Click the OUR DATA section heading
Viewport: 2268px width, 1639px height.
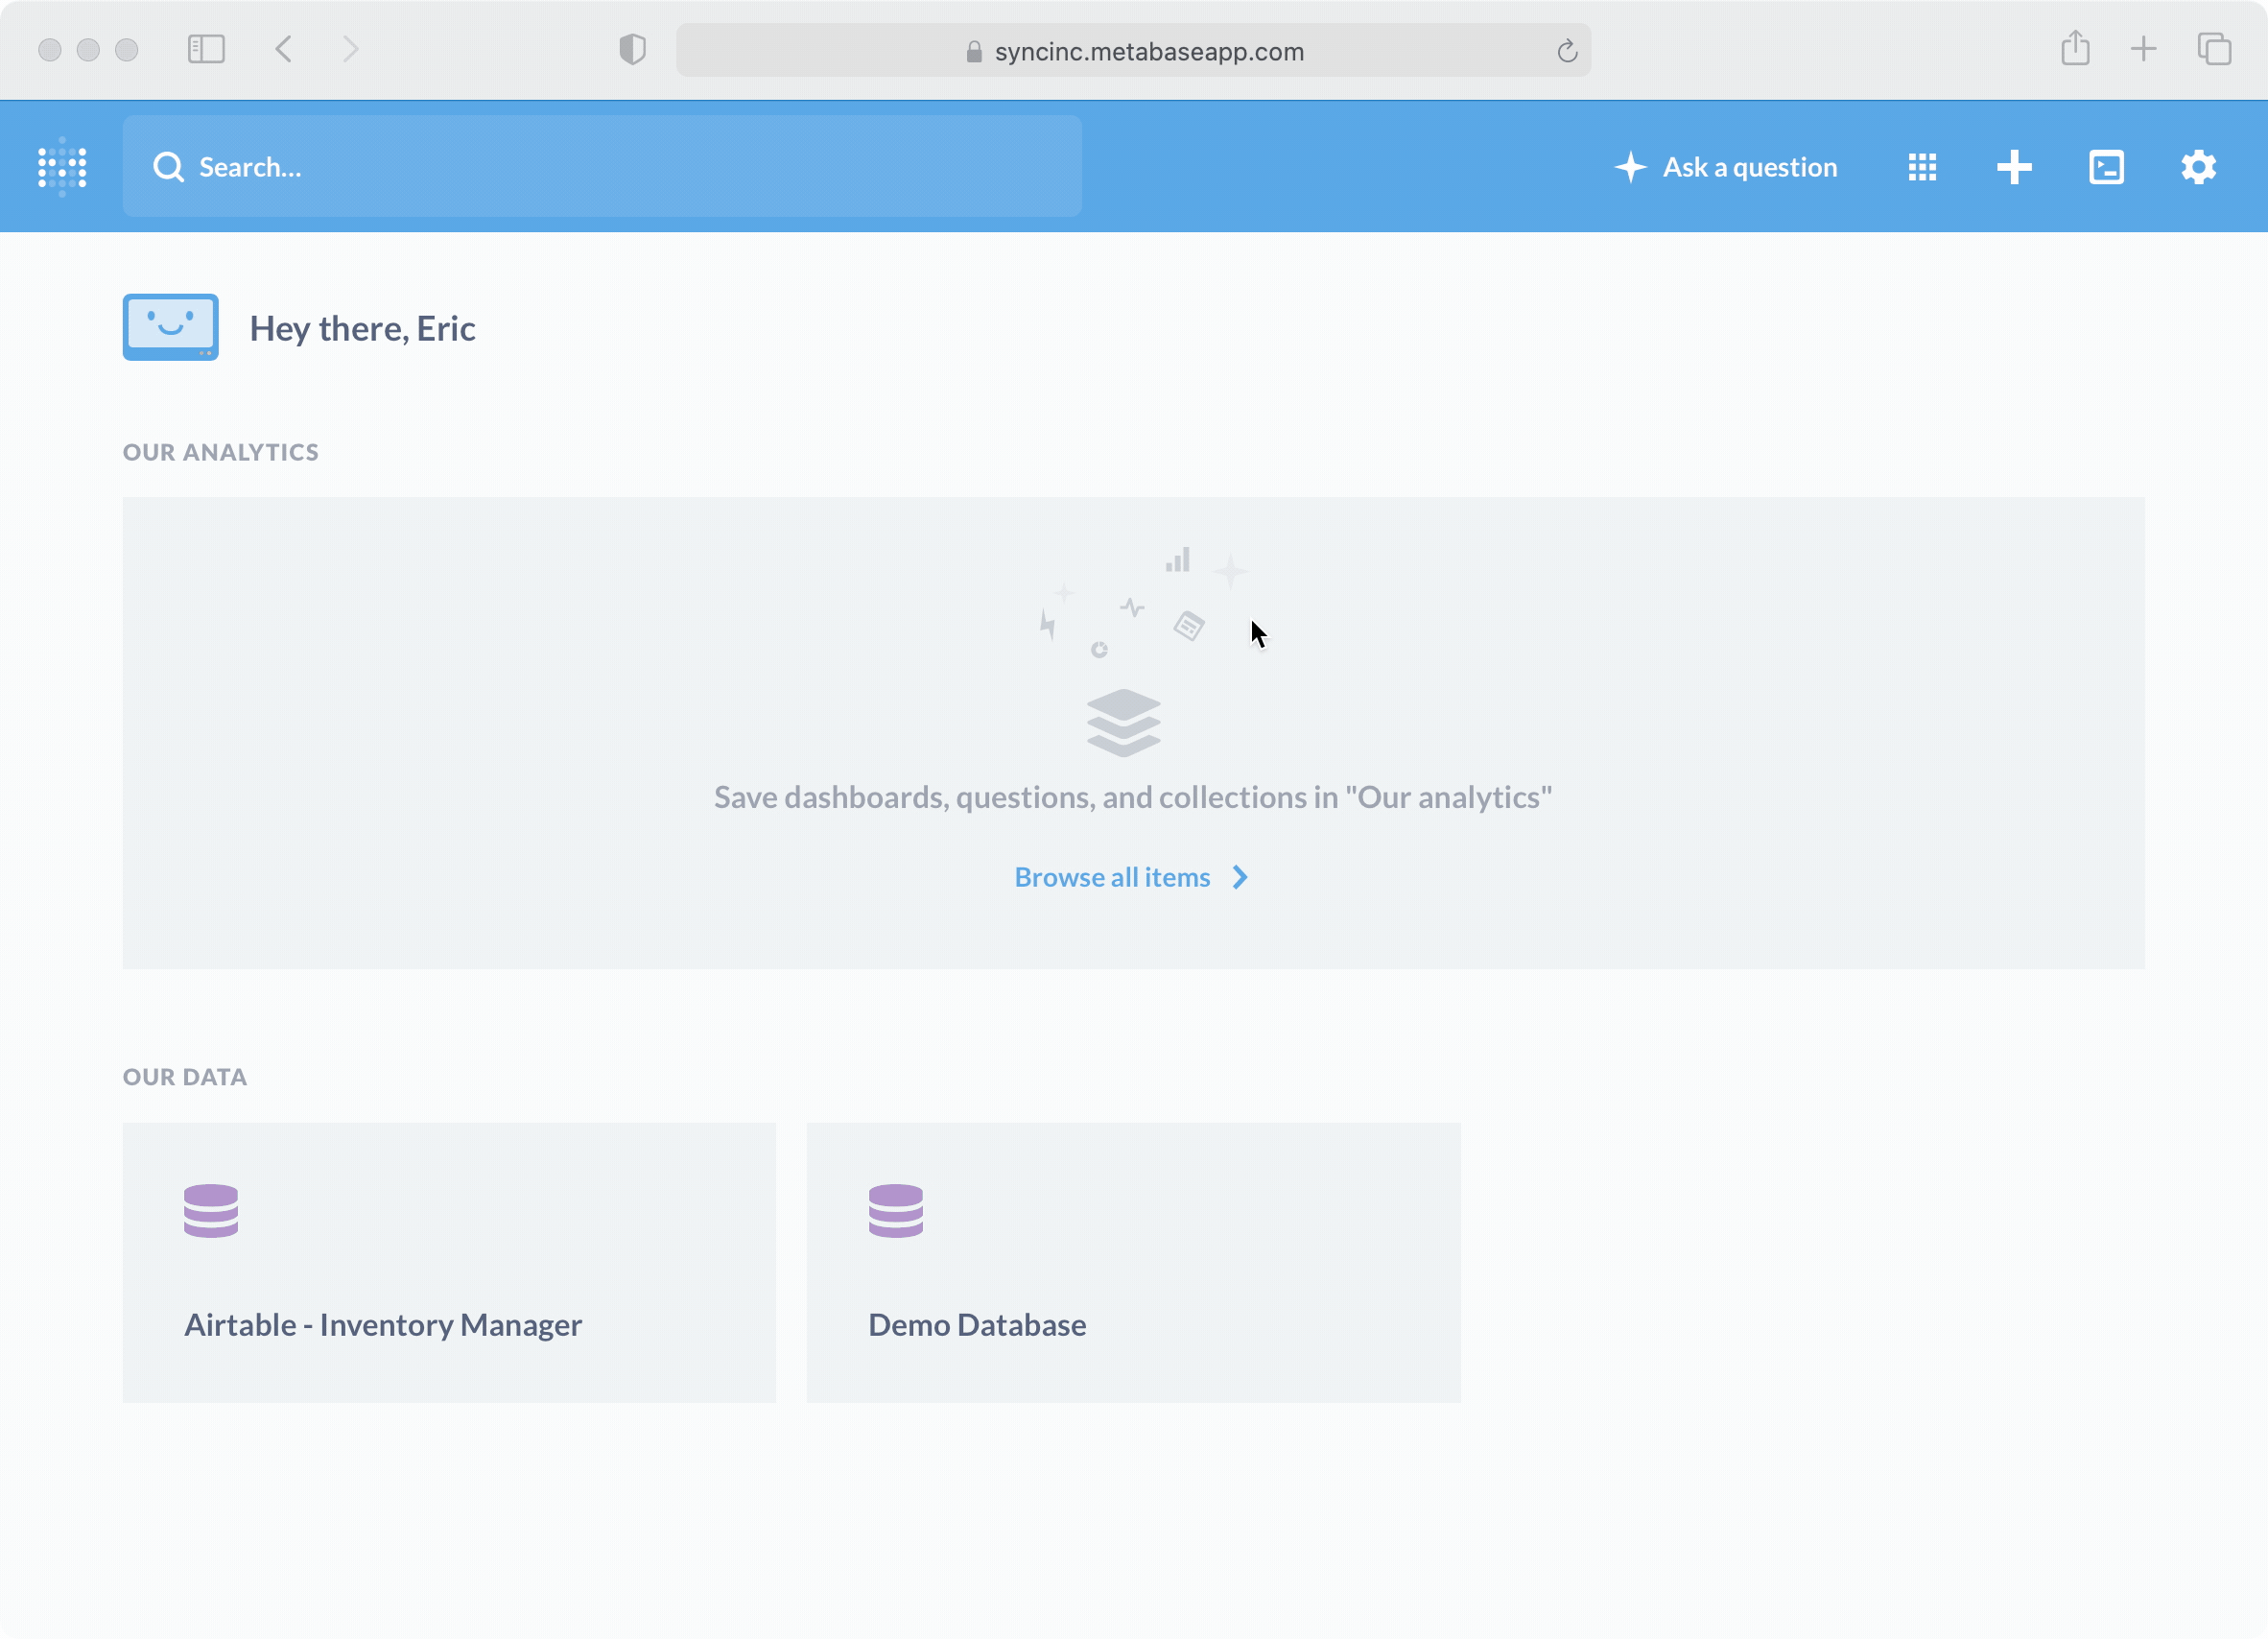[185, 1077]
